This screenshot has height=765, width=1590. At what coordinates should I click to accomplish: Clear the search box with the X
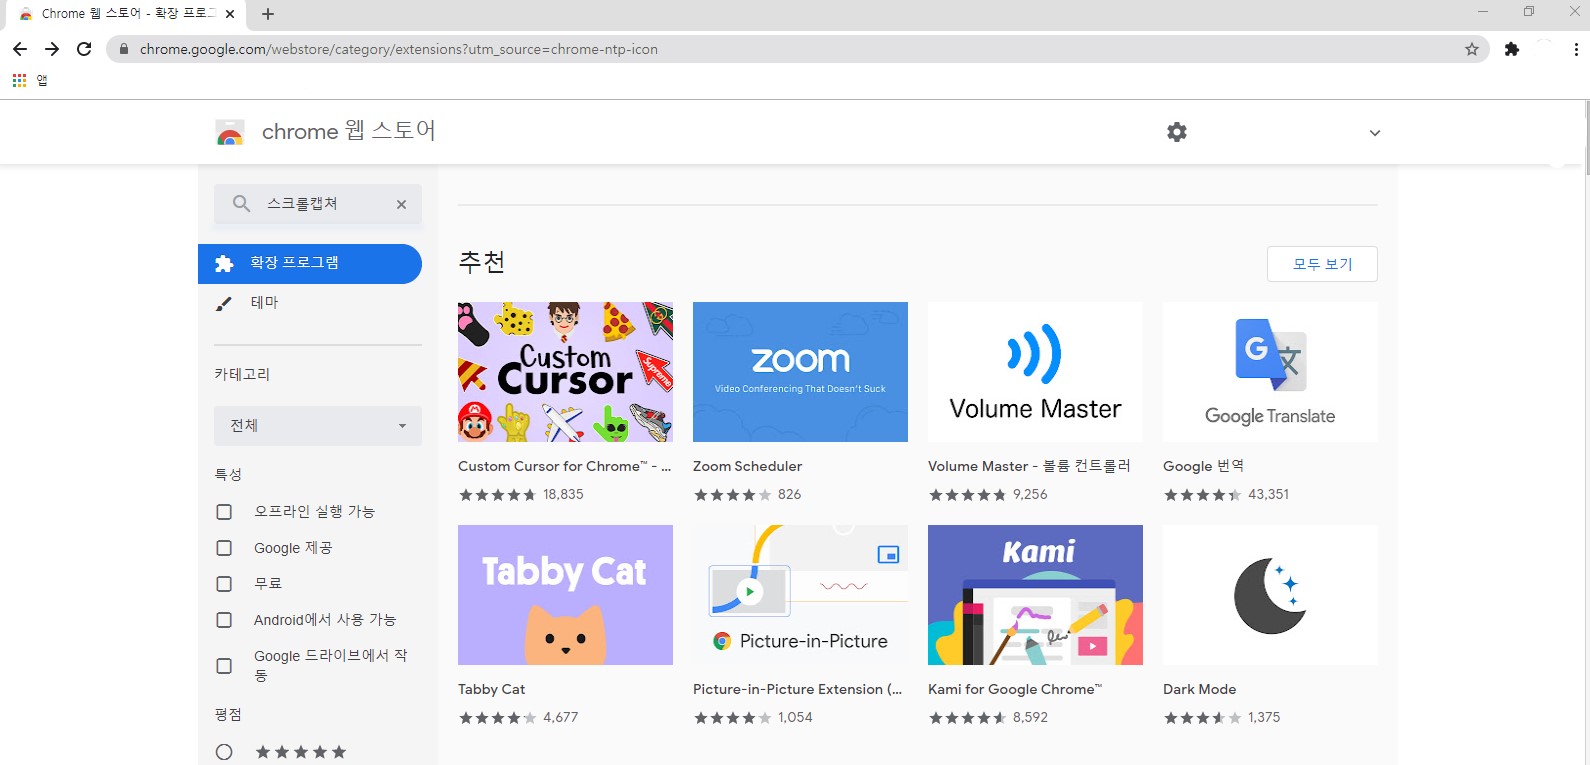coord(401,204)
